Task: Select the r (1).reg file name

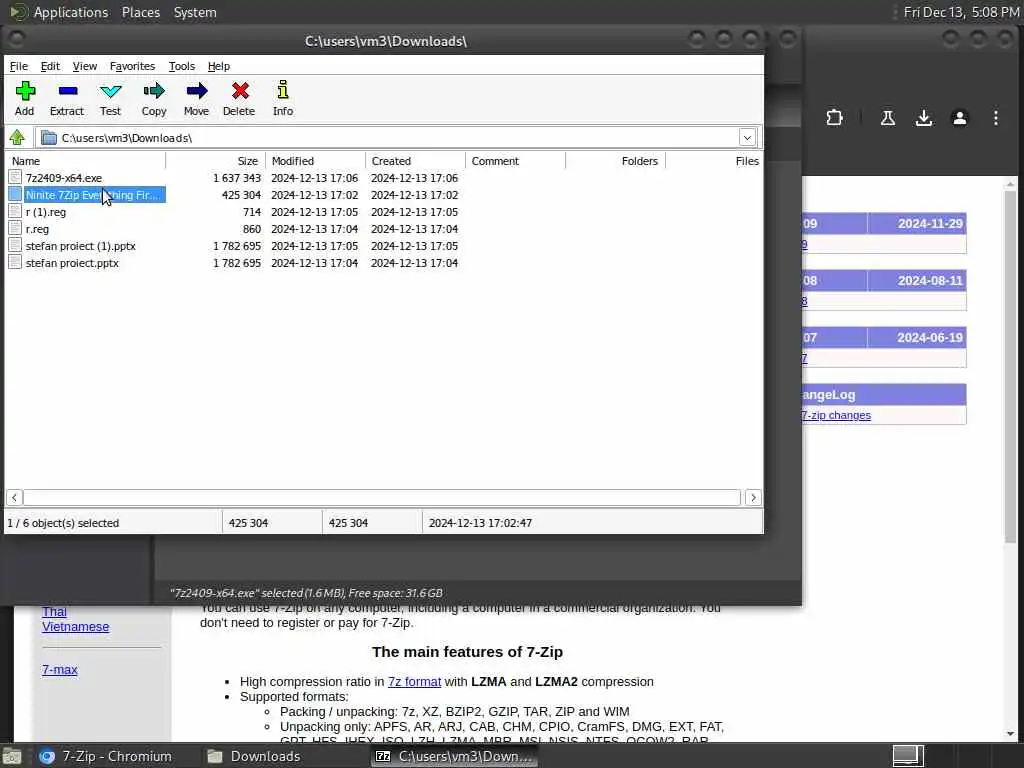Action: point(46,212)
